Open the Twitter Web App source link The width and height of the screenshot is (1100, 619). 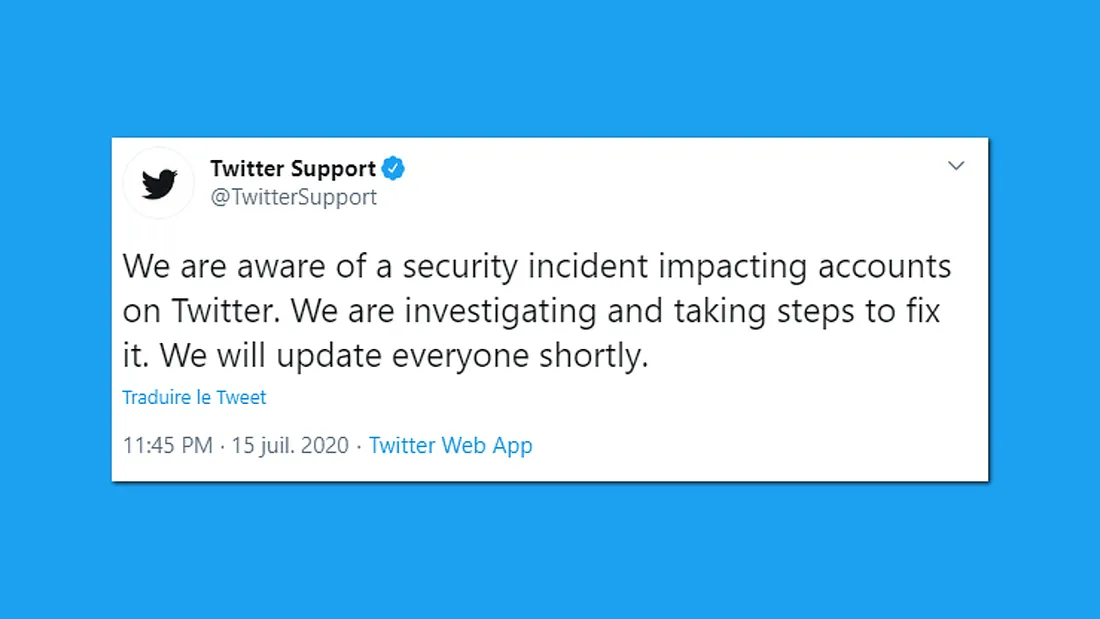coord(450,445)
